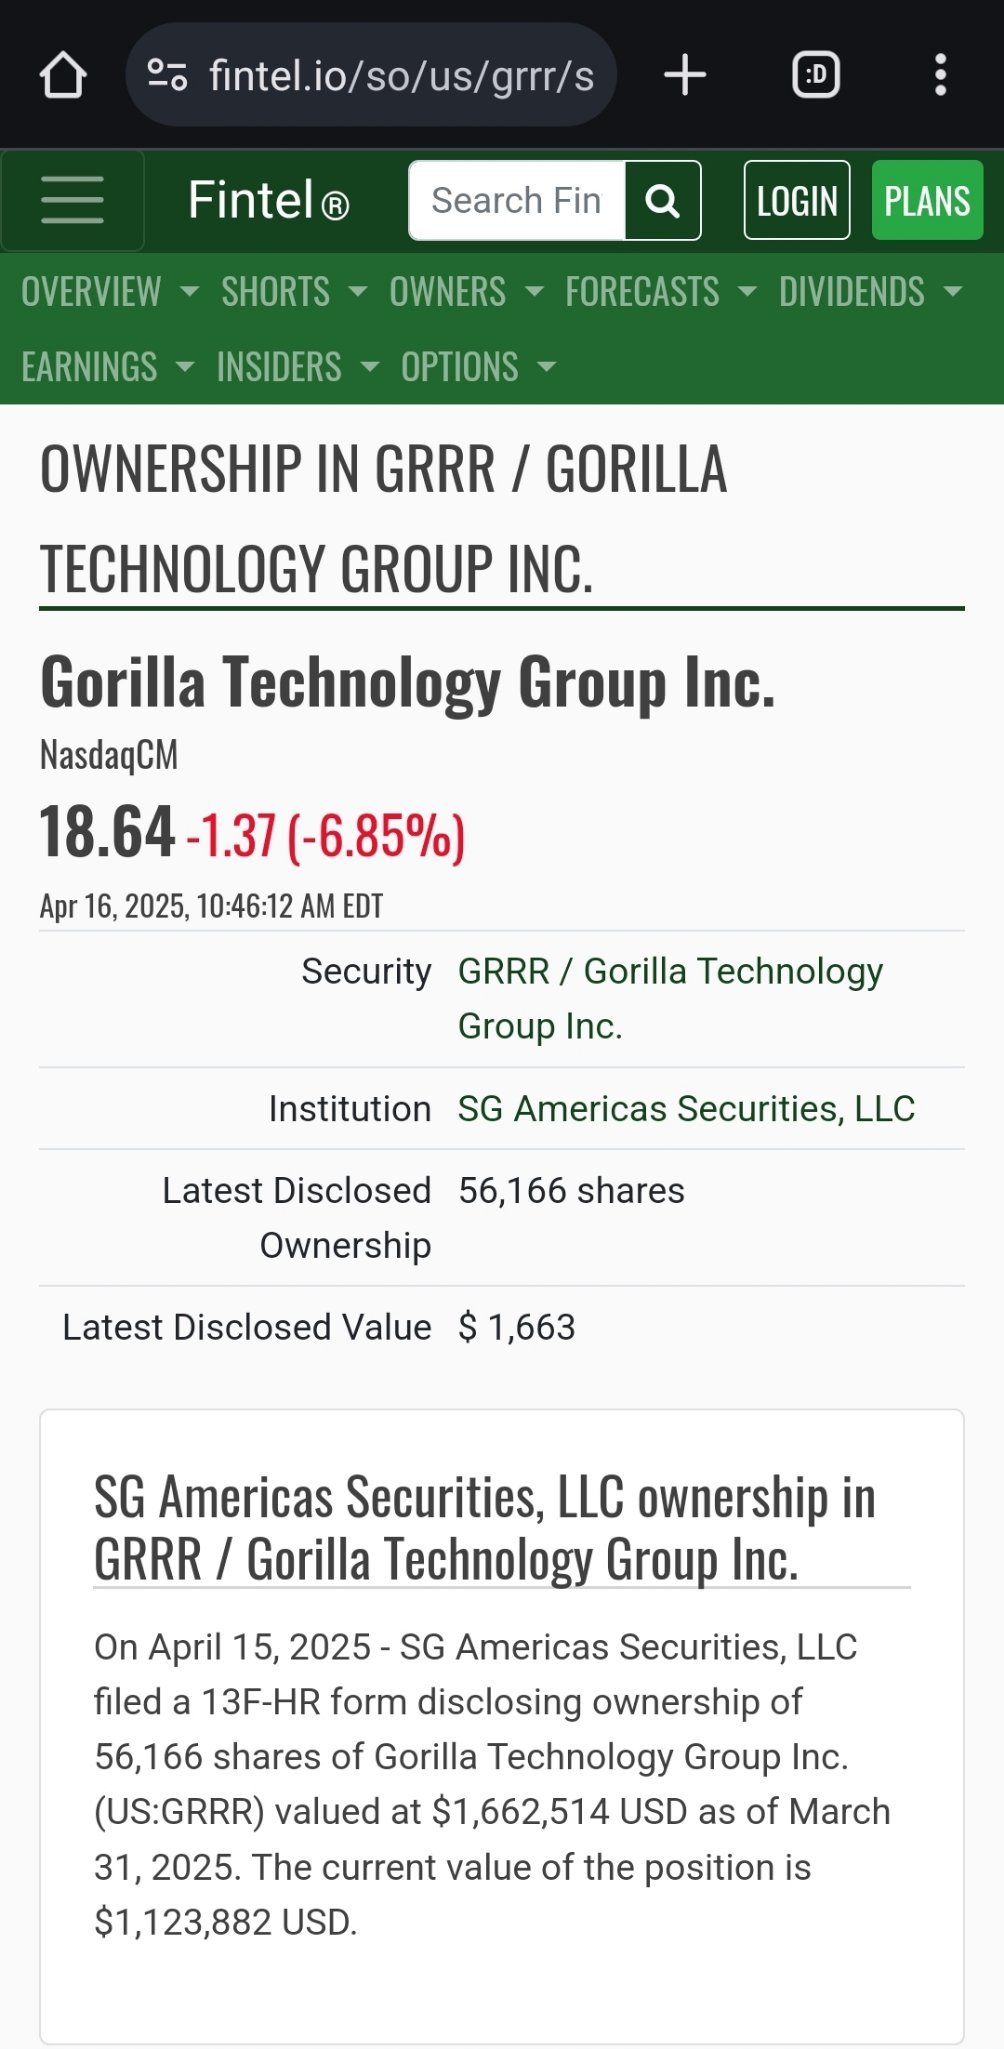Screen dimensions: 1004x2049
Task: Open the Forecasts menu
Action: pos(659,292)
